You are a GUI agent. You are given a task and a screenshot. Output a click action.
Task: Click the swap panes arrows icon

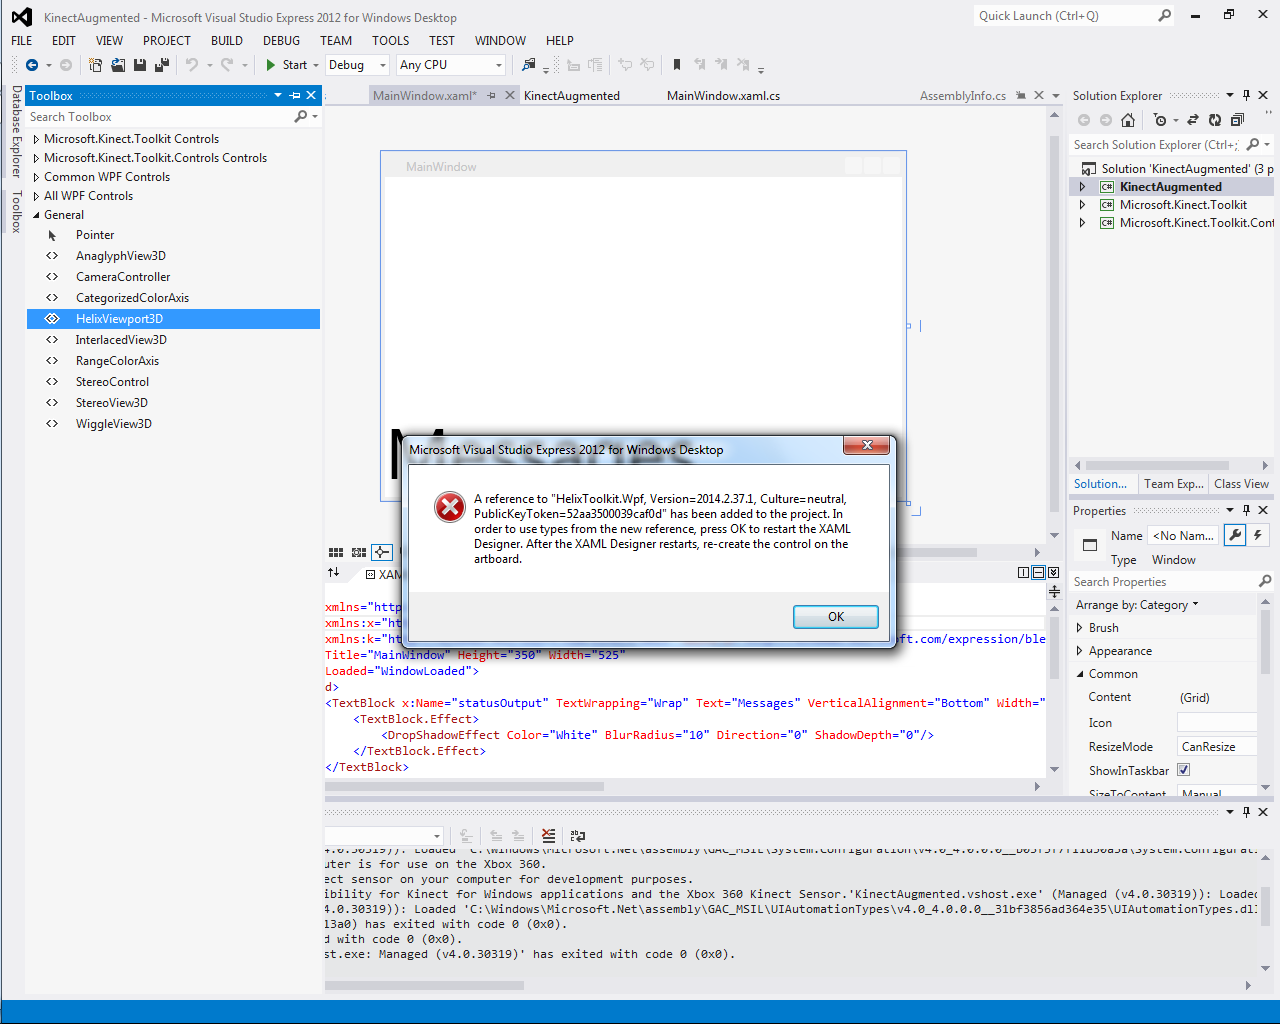334,573
